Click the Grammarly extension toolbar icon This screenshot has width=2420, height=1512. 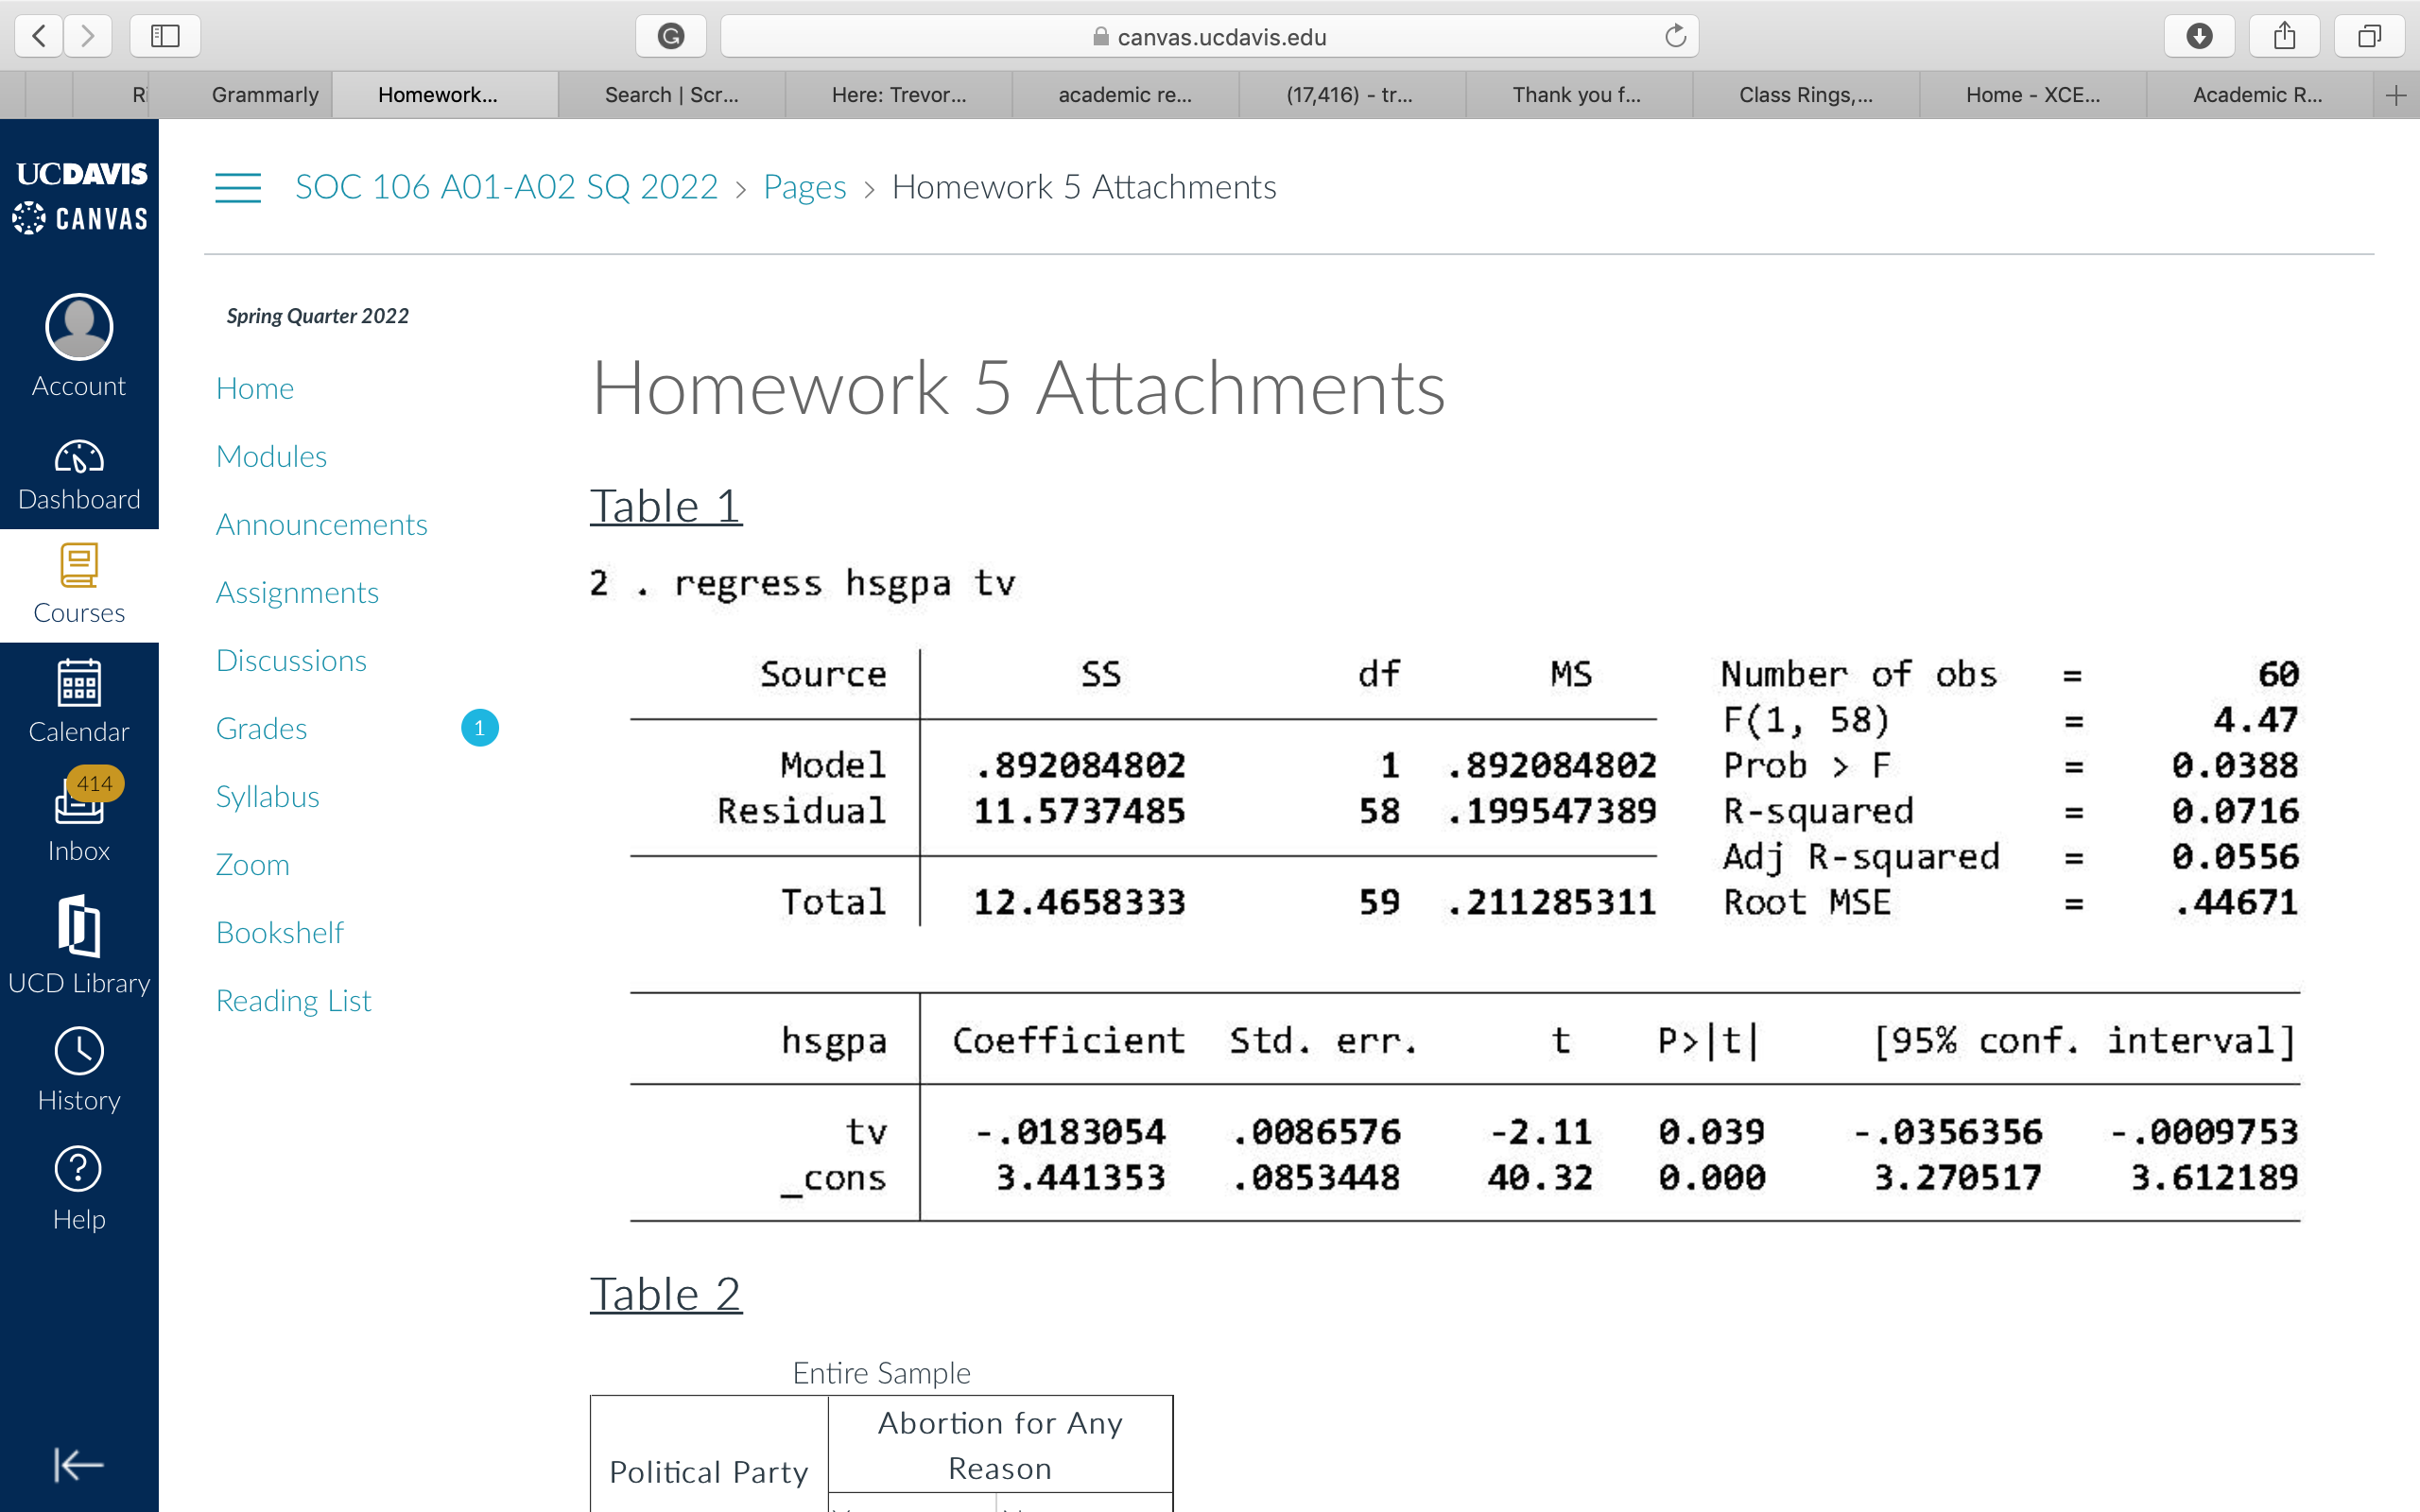pos(670,37)
